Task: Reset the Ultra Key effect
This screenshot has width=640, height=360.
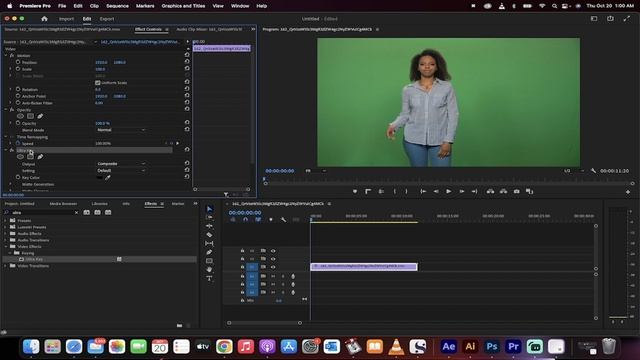Action: (187, 150)
